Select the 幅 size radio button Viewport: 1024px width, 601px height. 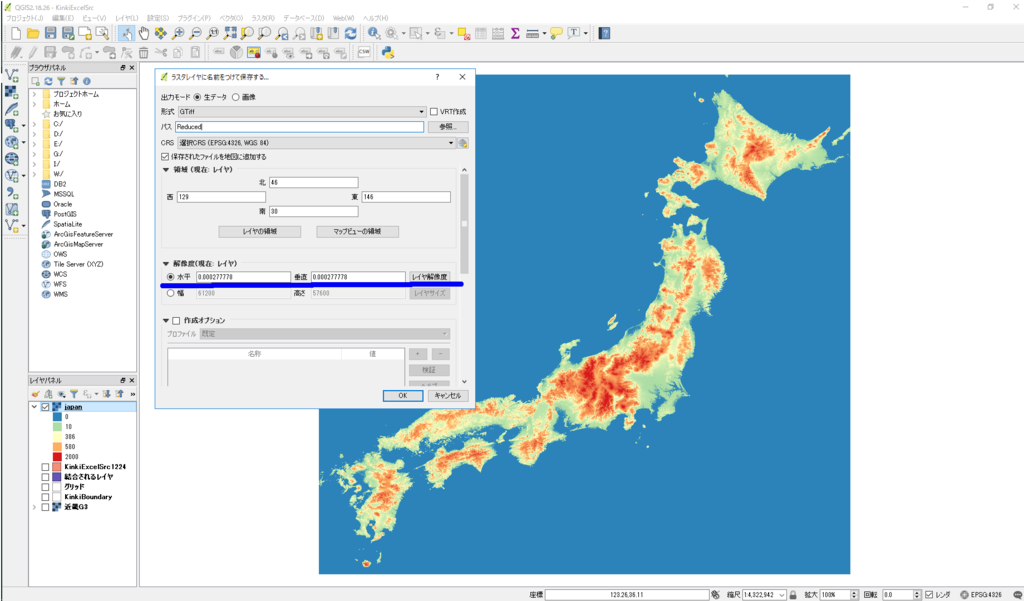click(170, 293)
